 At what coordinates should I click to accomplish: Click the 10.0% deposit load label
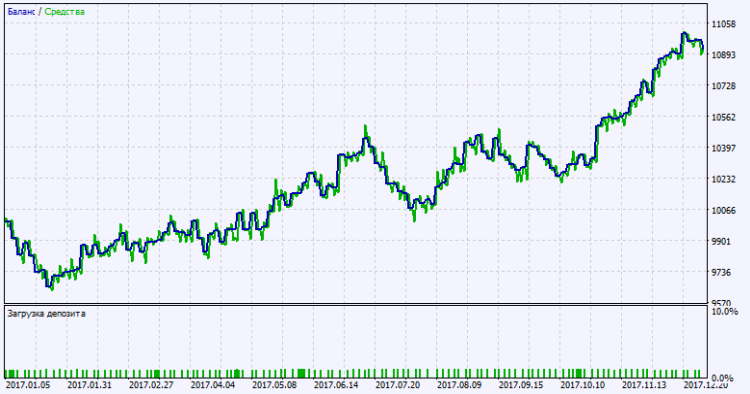[725, 312]
